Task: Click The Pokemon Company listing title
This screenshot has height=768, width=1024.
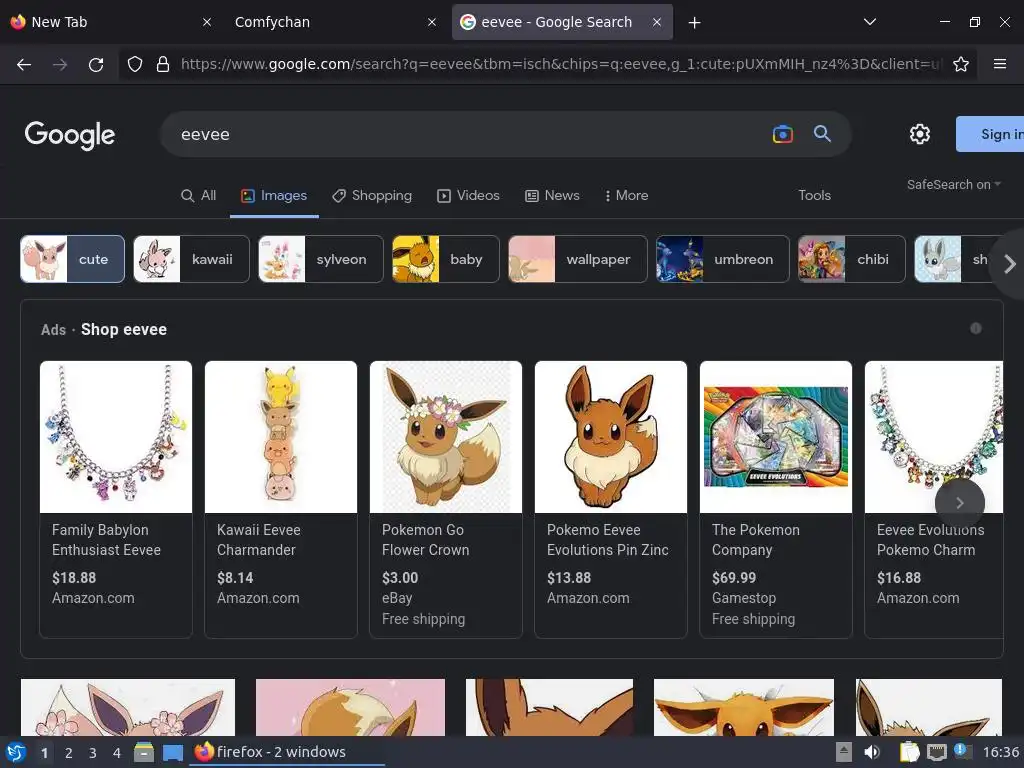Action: click(x=756, y=540)
